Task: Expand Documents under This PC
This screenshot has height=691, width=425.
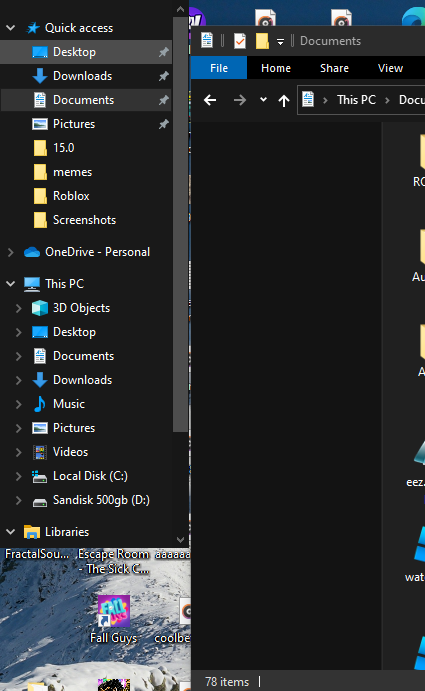Action: pyautogui.click(x=19, y=356)
